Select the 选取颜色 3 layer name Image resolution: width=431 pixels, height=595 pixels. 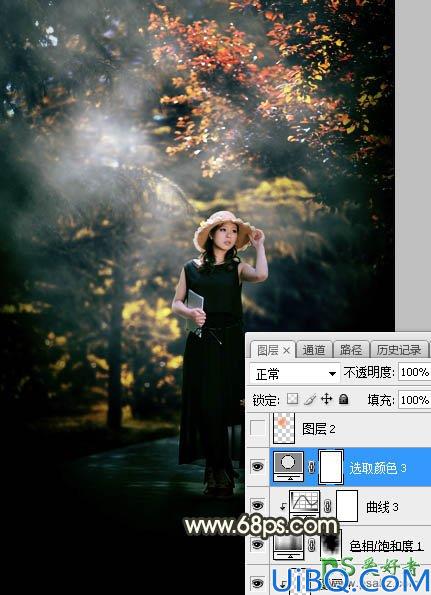[378, 468]
